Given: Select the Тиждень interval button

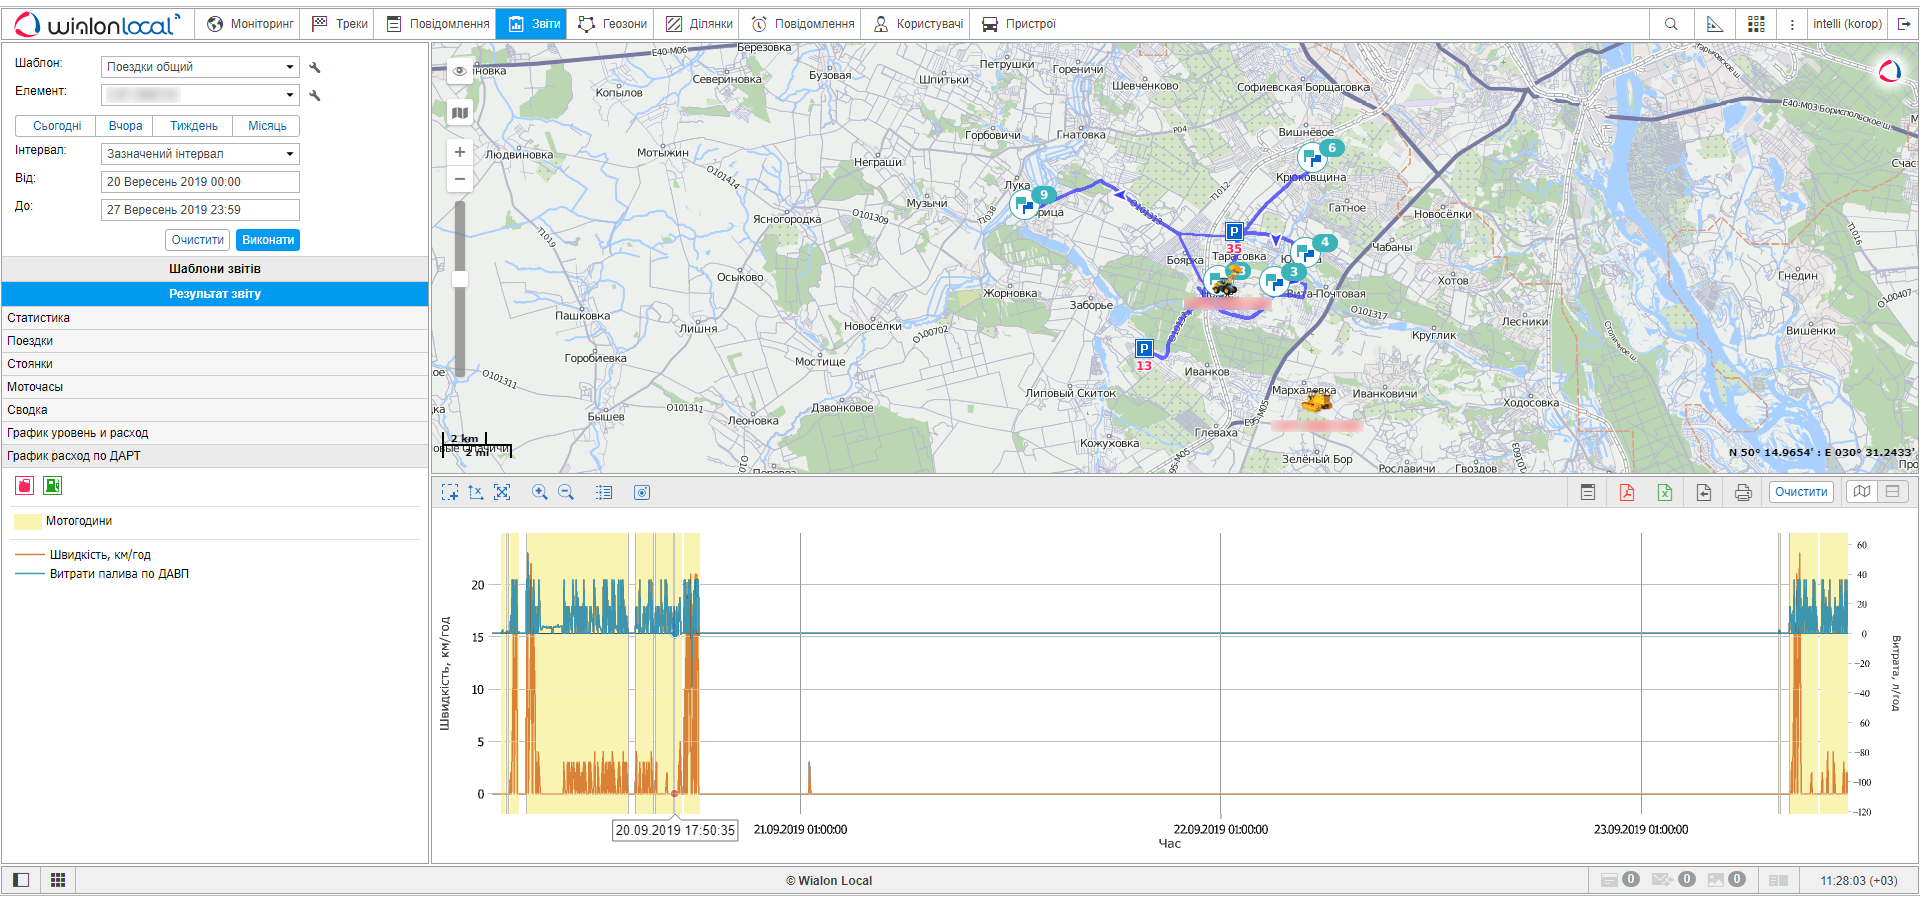Looking at the screenshot, I should [x=193, y=126].
